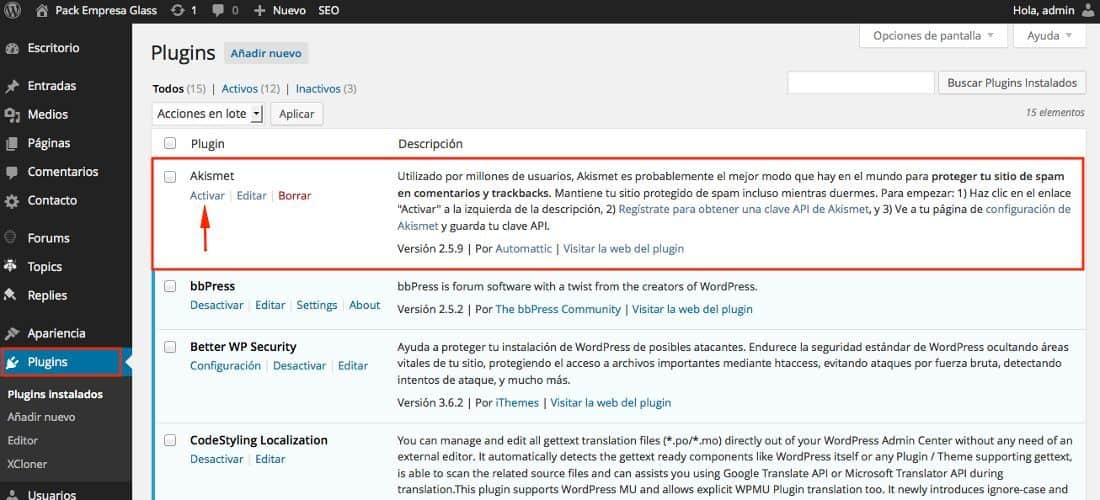Click the Descripción column header

coord(431,143)
